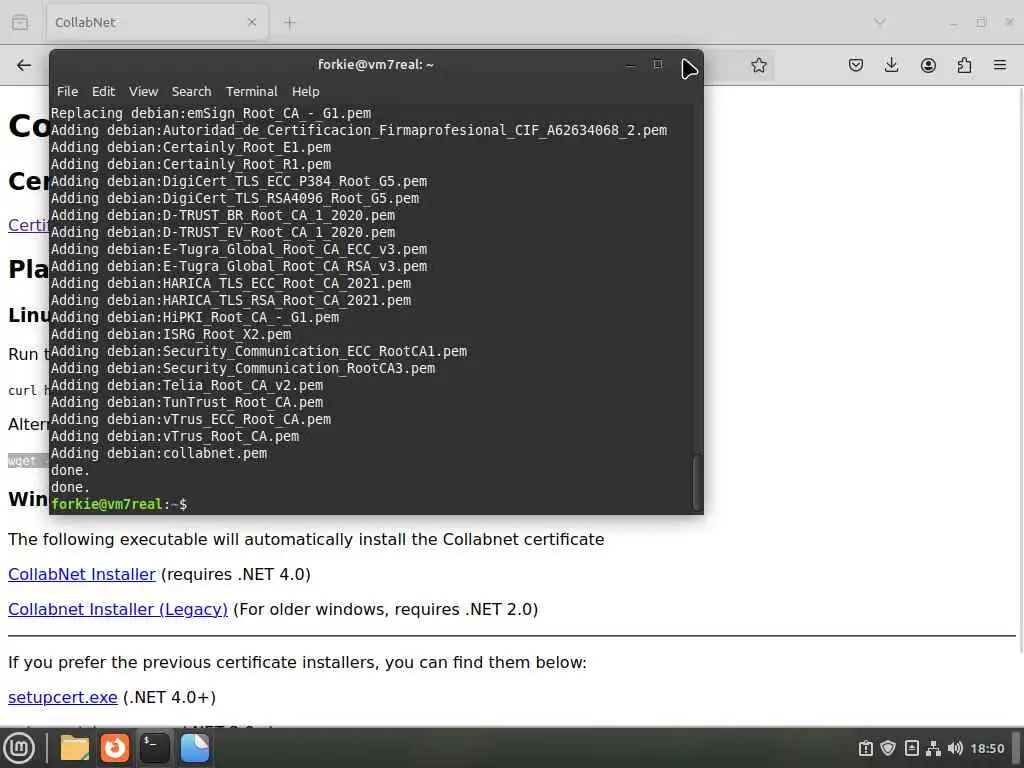Open the network connections tray icon
1024x768 pixels.
[933, 748]
